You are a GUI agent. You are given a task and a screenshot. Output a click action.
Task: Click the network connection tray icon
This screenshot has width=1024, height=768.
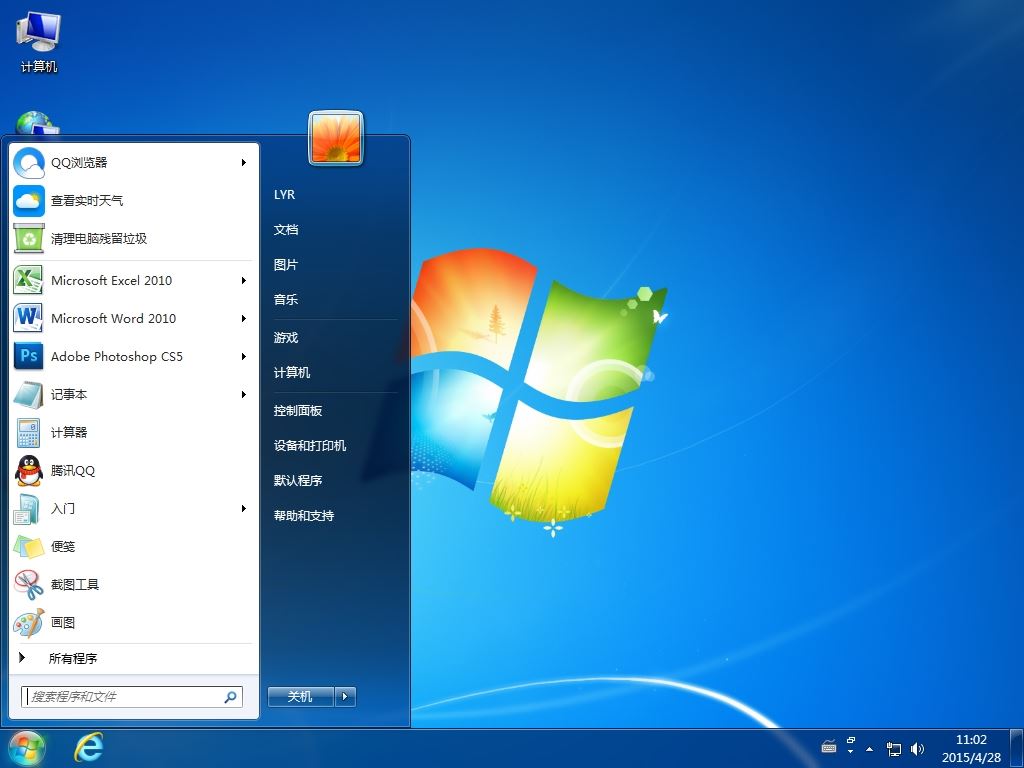coord(893,748)
